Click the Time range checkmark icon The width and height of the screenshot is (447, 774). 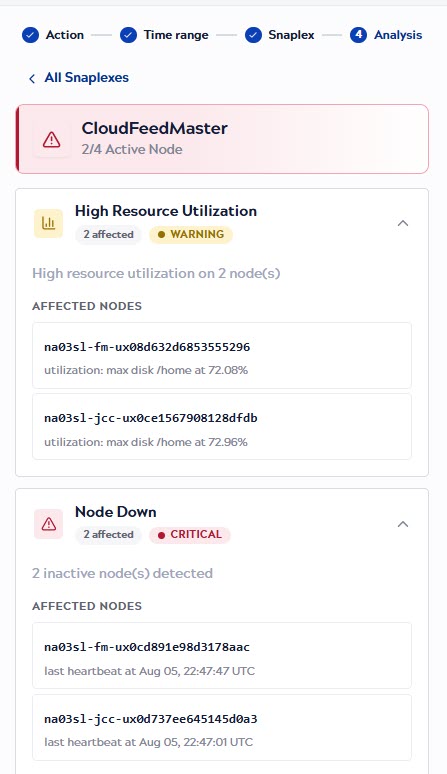click(128, 35)
